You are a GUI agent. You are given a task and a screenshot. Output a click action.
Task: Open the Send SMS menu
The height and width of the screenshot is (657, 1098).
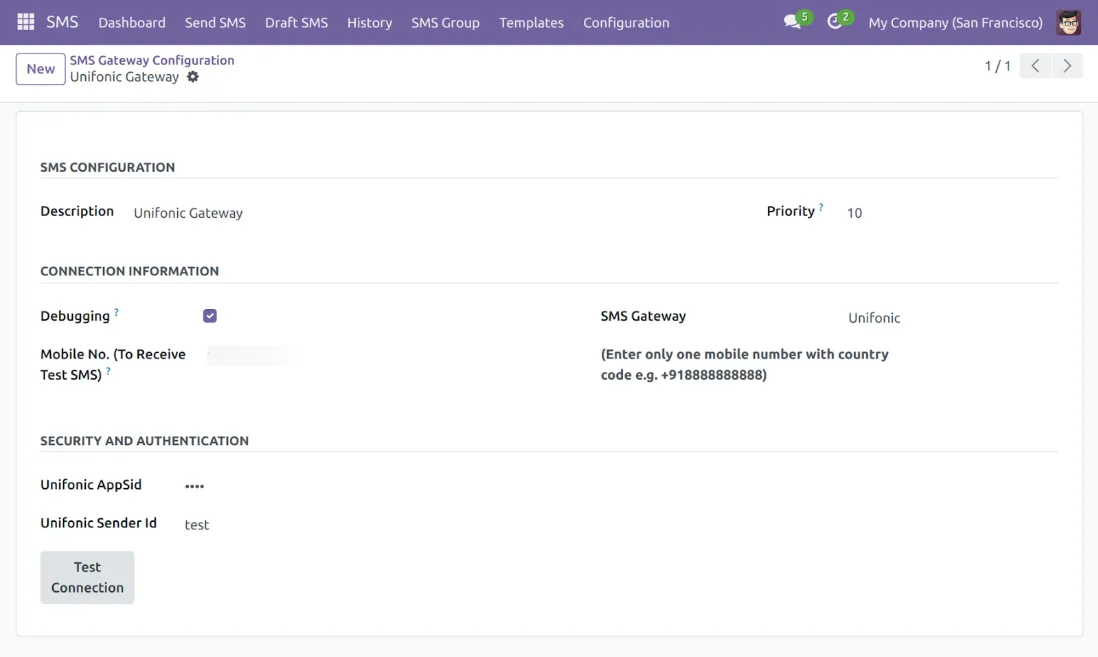(x=215, y=22)
